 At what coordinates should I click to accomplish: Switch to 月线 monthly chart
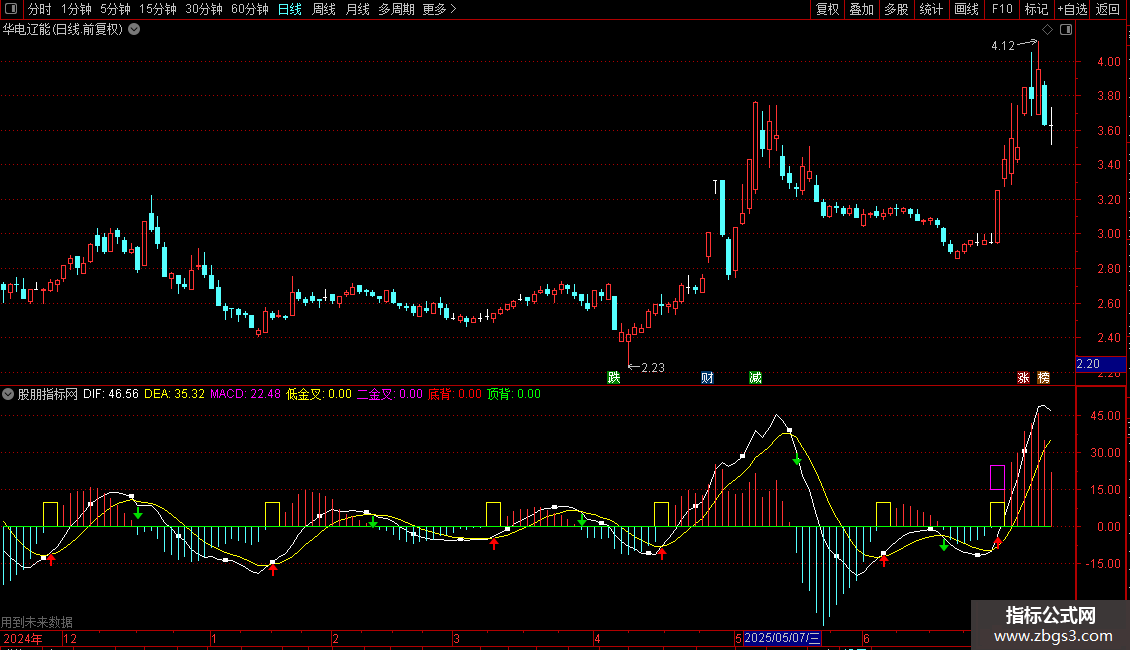(x=357, y=9)
